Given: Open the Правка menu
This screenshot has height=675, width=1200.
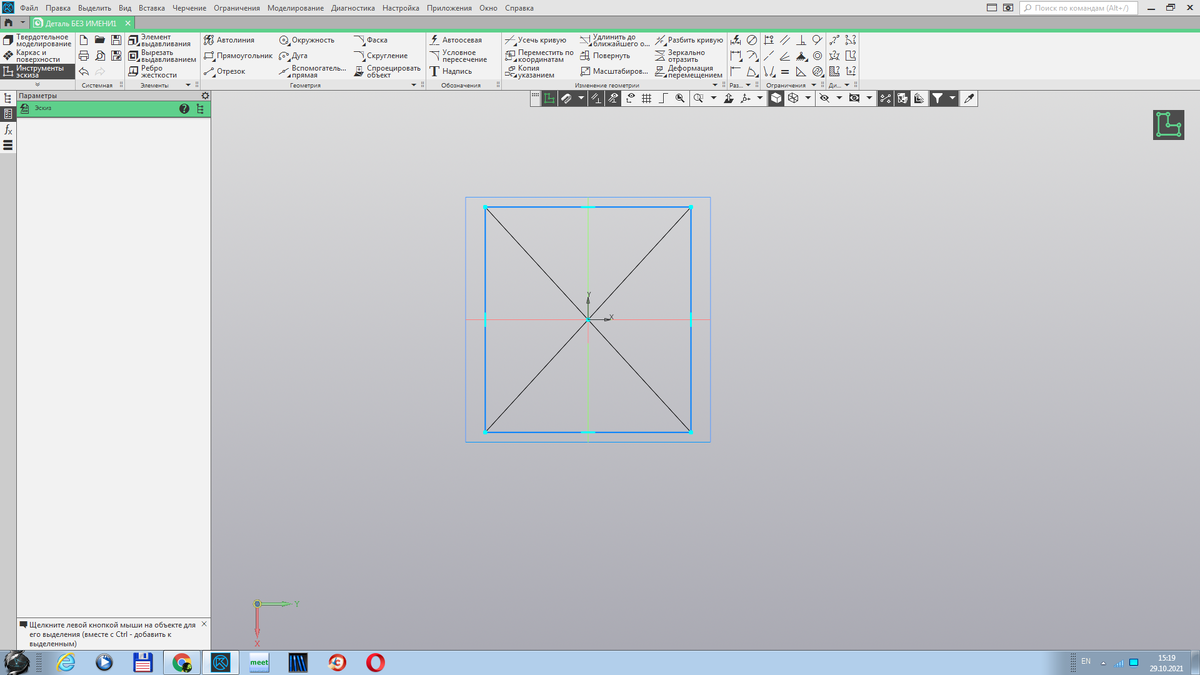Looking at the screenshot, I should (x=58, y=8).
